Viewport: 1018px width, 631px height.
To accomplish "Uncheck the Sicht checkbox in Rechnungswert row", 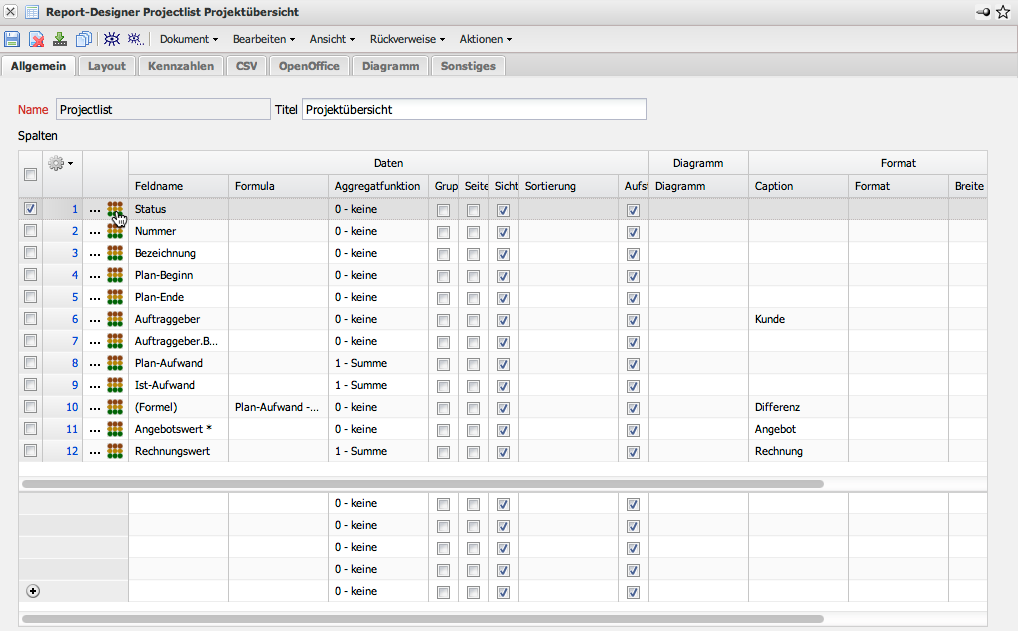I will [503, 451].
